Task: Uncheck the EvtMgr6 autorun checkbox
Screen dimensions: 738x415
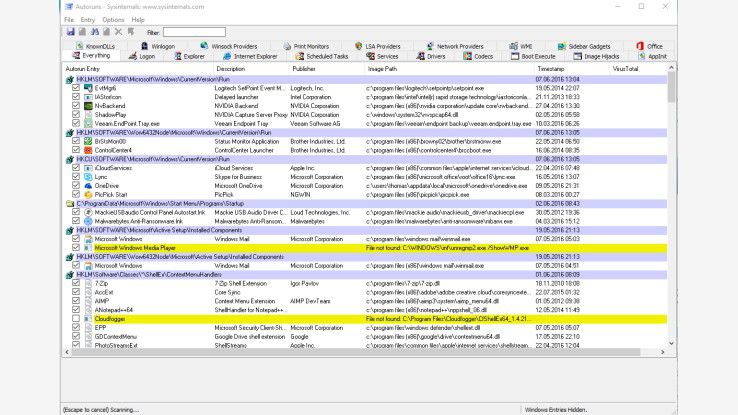Action: tap(76, 87)
